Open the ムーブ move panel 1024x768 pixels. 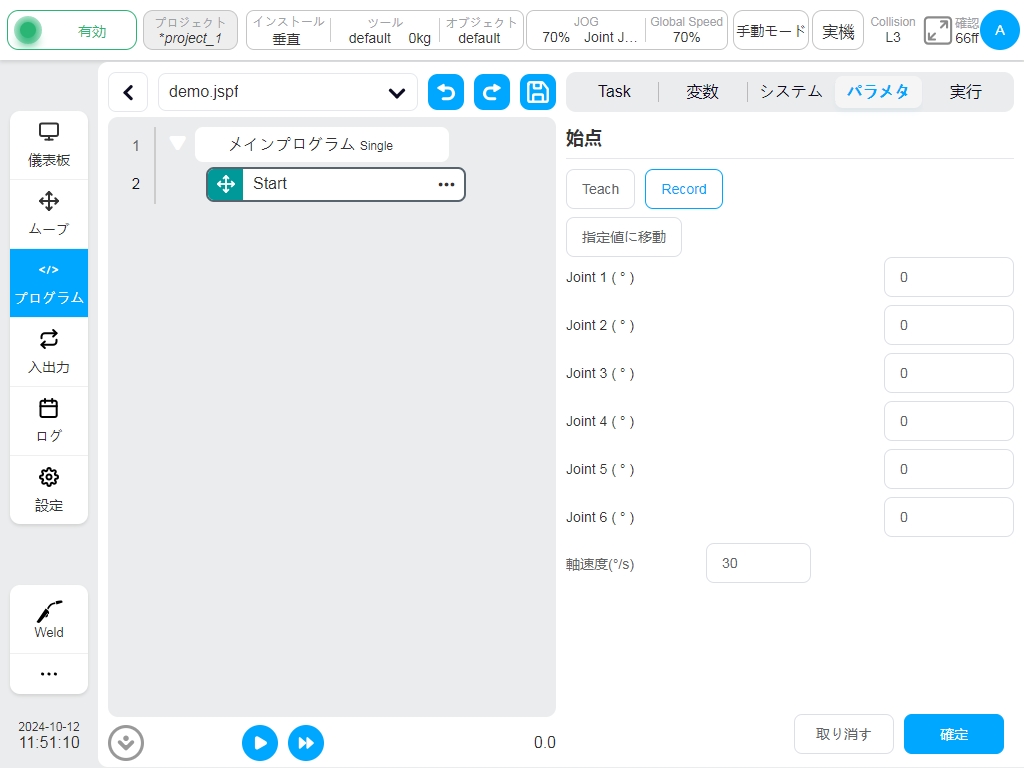(x=49, y=214)
